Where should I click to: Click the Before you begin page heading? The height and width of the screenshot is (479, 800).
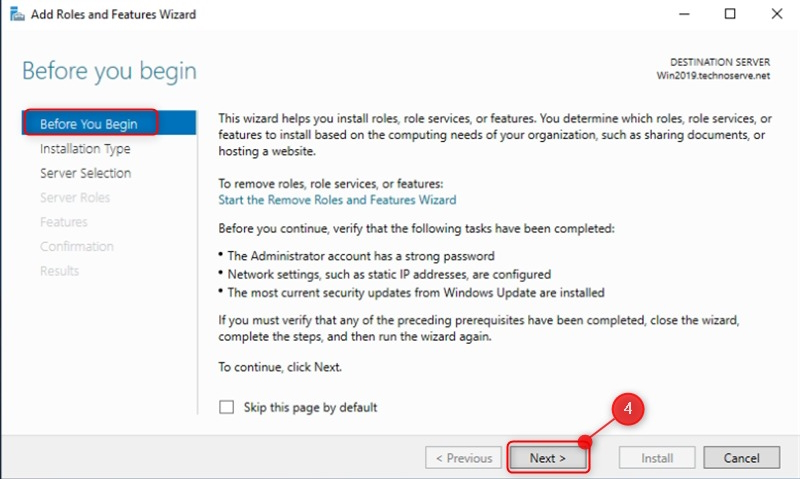coord(109,71)
